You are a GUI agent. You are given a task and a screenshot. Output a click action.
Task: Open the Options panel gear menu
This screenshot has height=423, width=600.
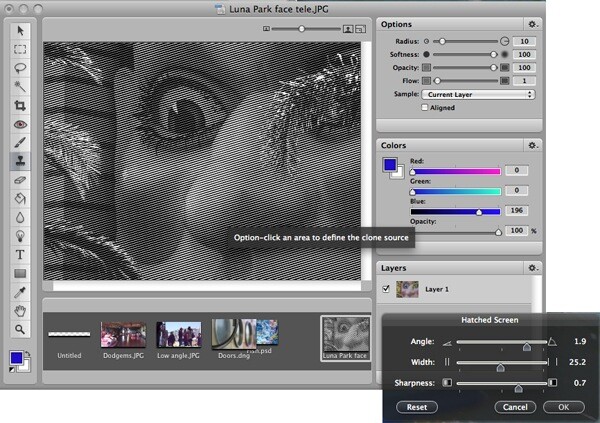coord(532,24)
